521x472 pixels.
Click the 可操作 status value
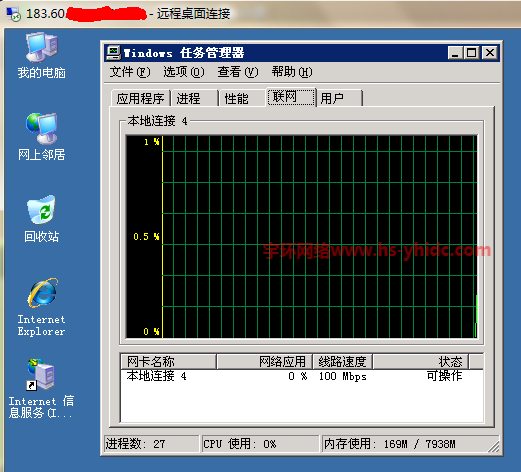[444, 376]
